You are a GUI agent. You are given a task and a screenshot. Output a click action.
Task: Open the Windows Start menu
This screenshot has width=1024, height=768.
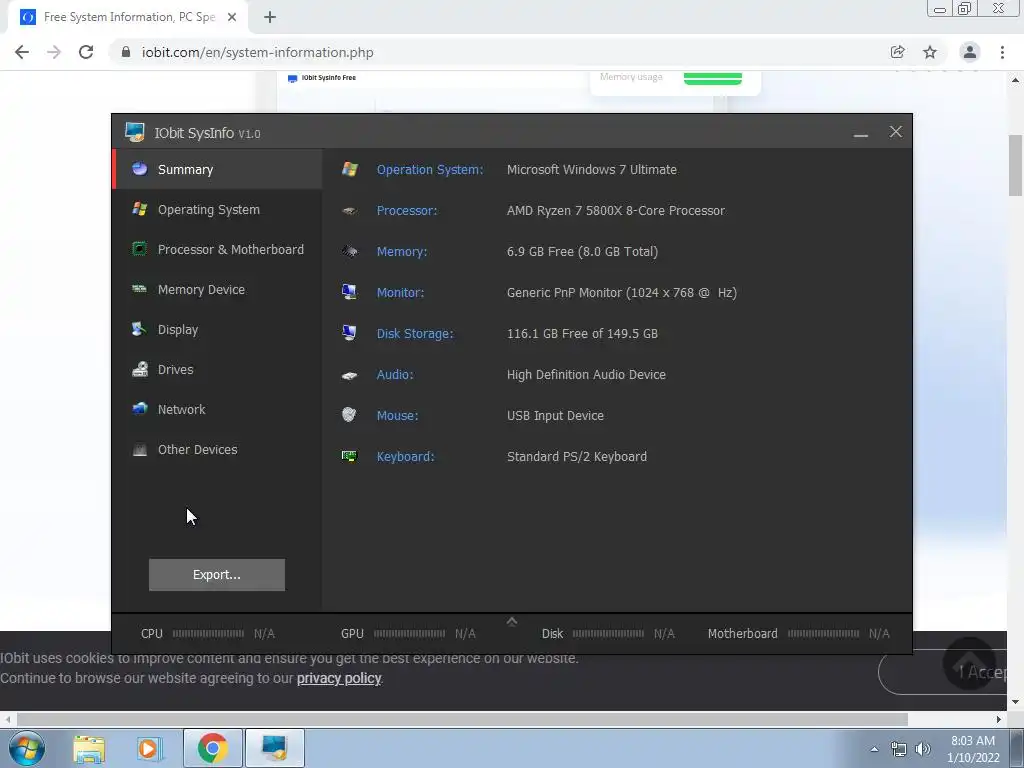(x=27, y=748)
